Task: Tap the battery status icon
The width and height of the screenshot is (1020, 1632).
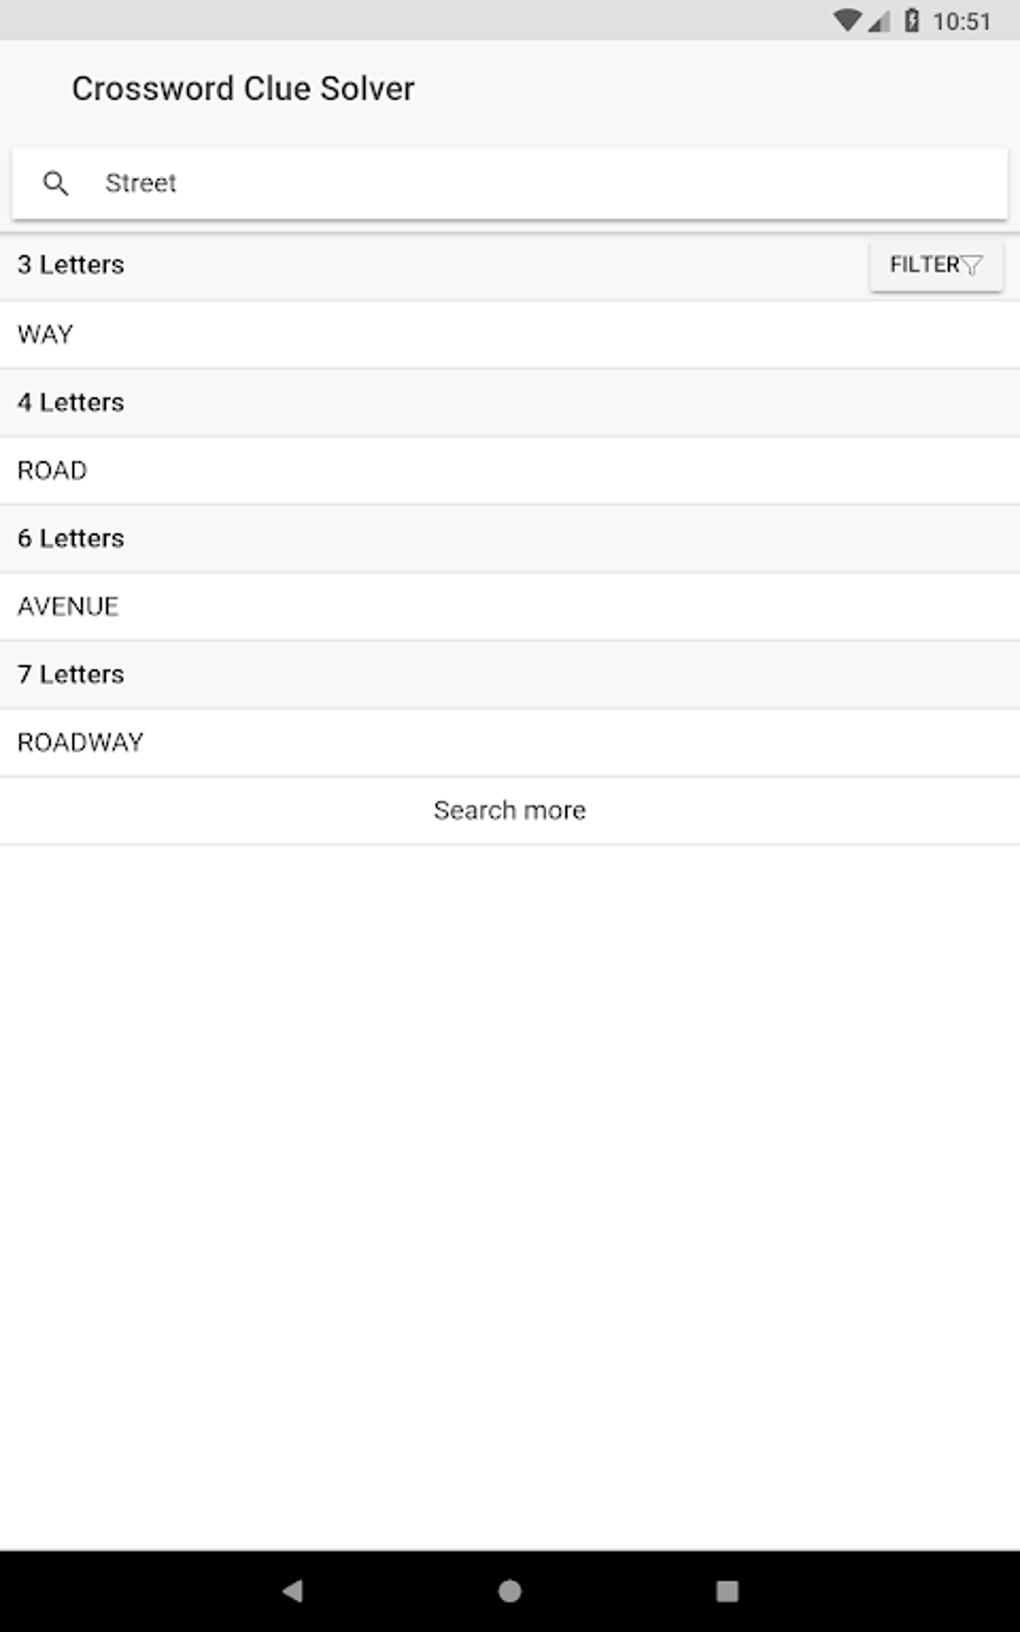Action: point(912,20)
